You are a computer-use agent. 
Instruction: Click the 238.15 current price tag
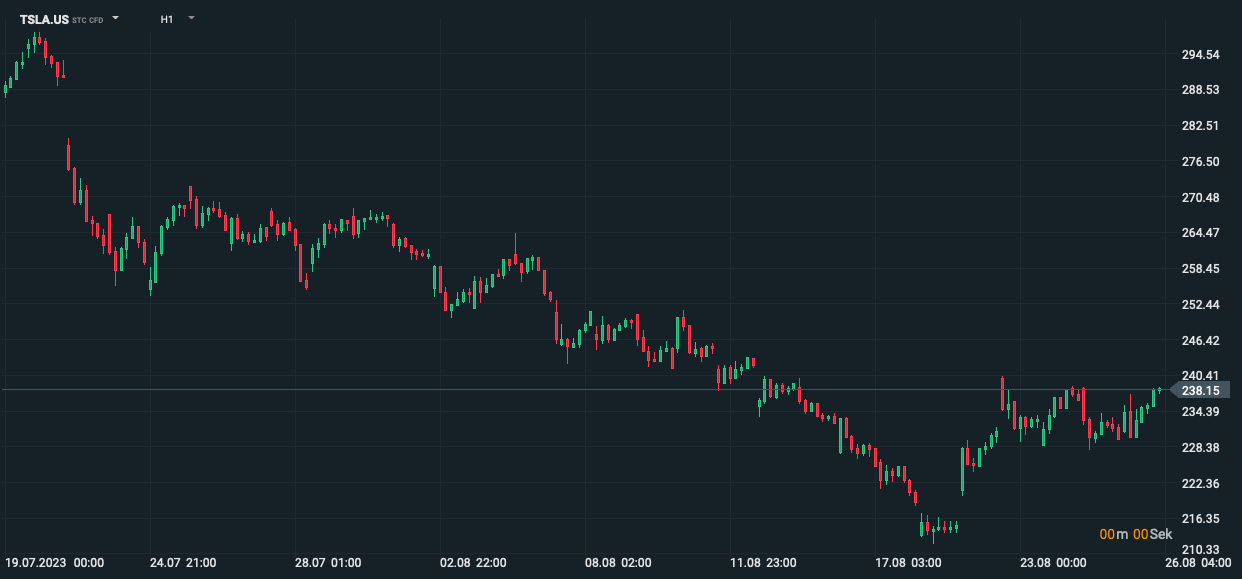1199,390
